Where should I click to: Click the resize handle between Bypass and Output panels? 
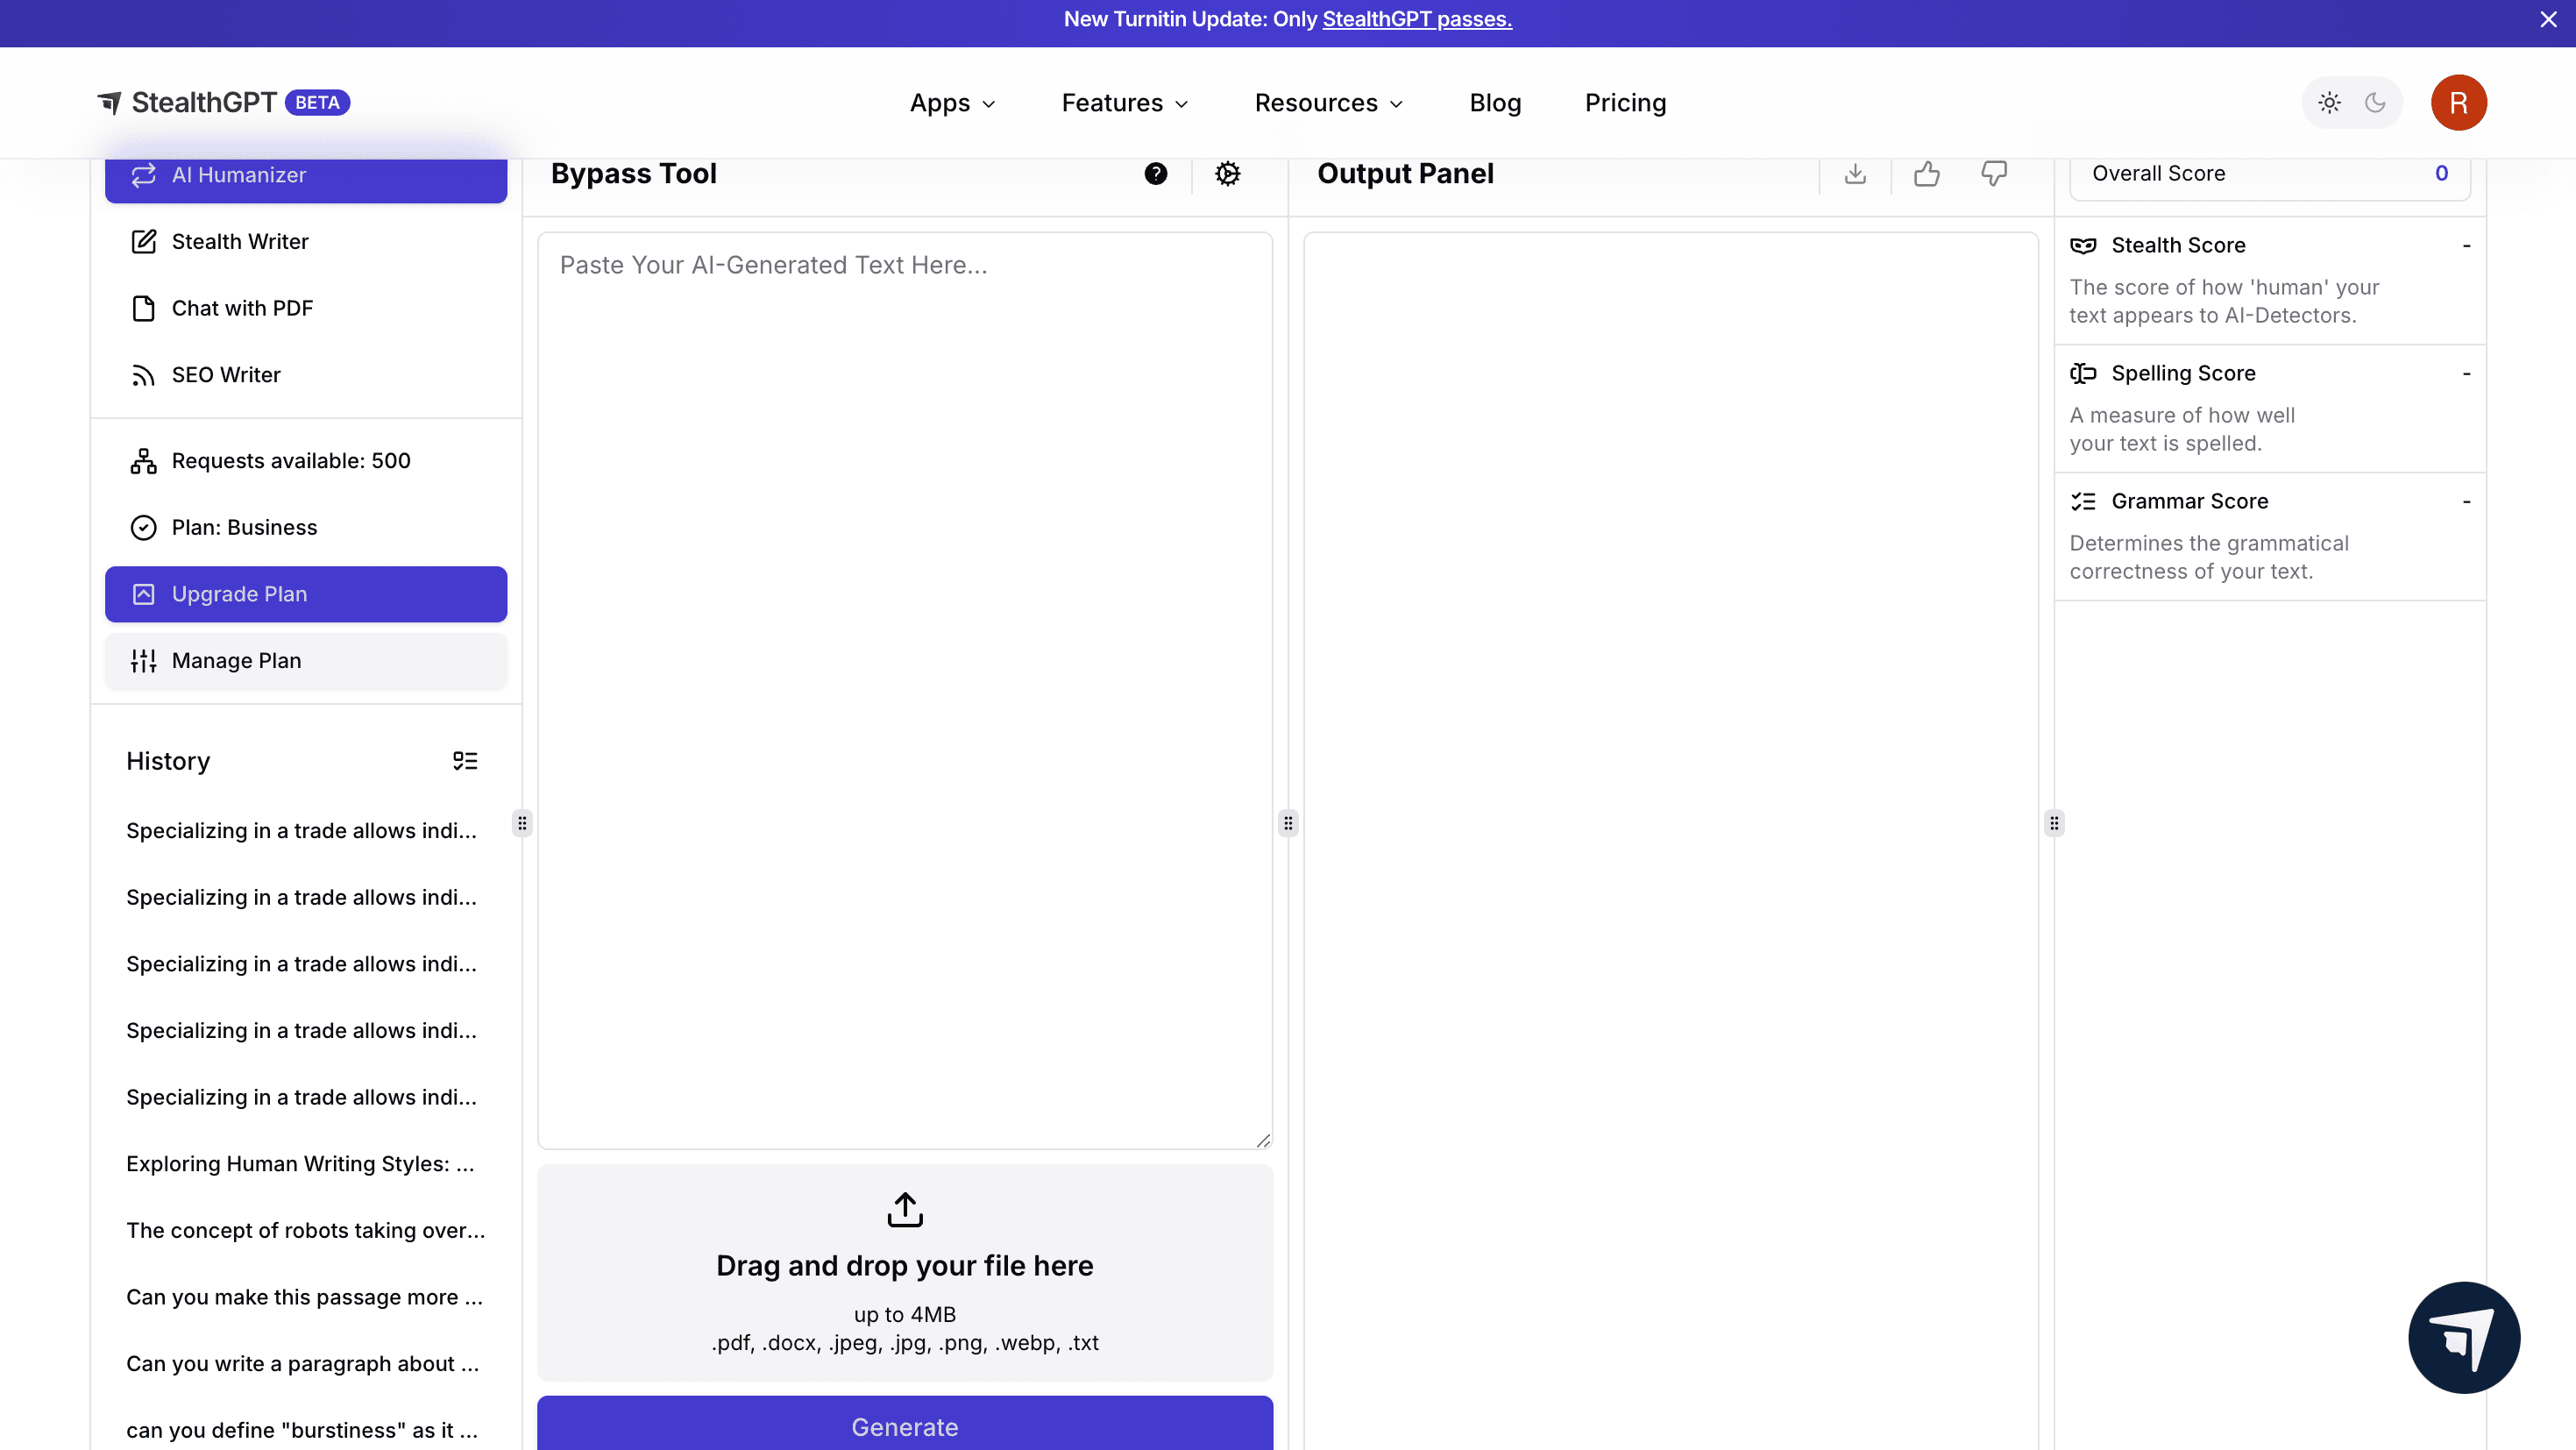pos(1288,823)
